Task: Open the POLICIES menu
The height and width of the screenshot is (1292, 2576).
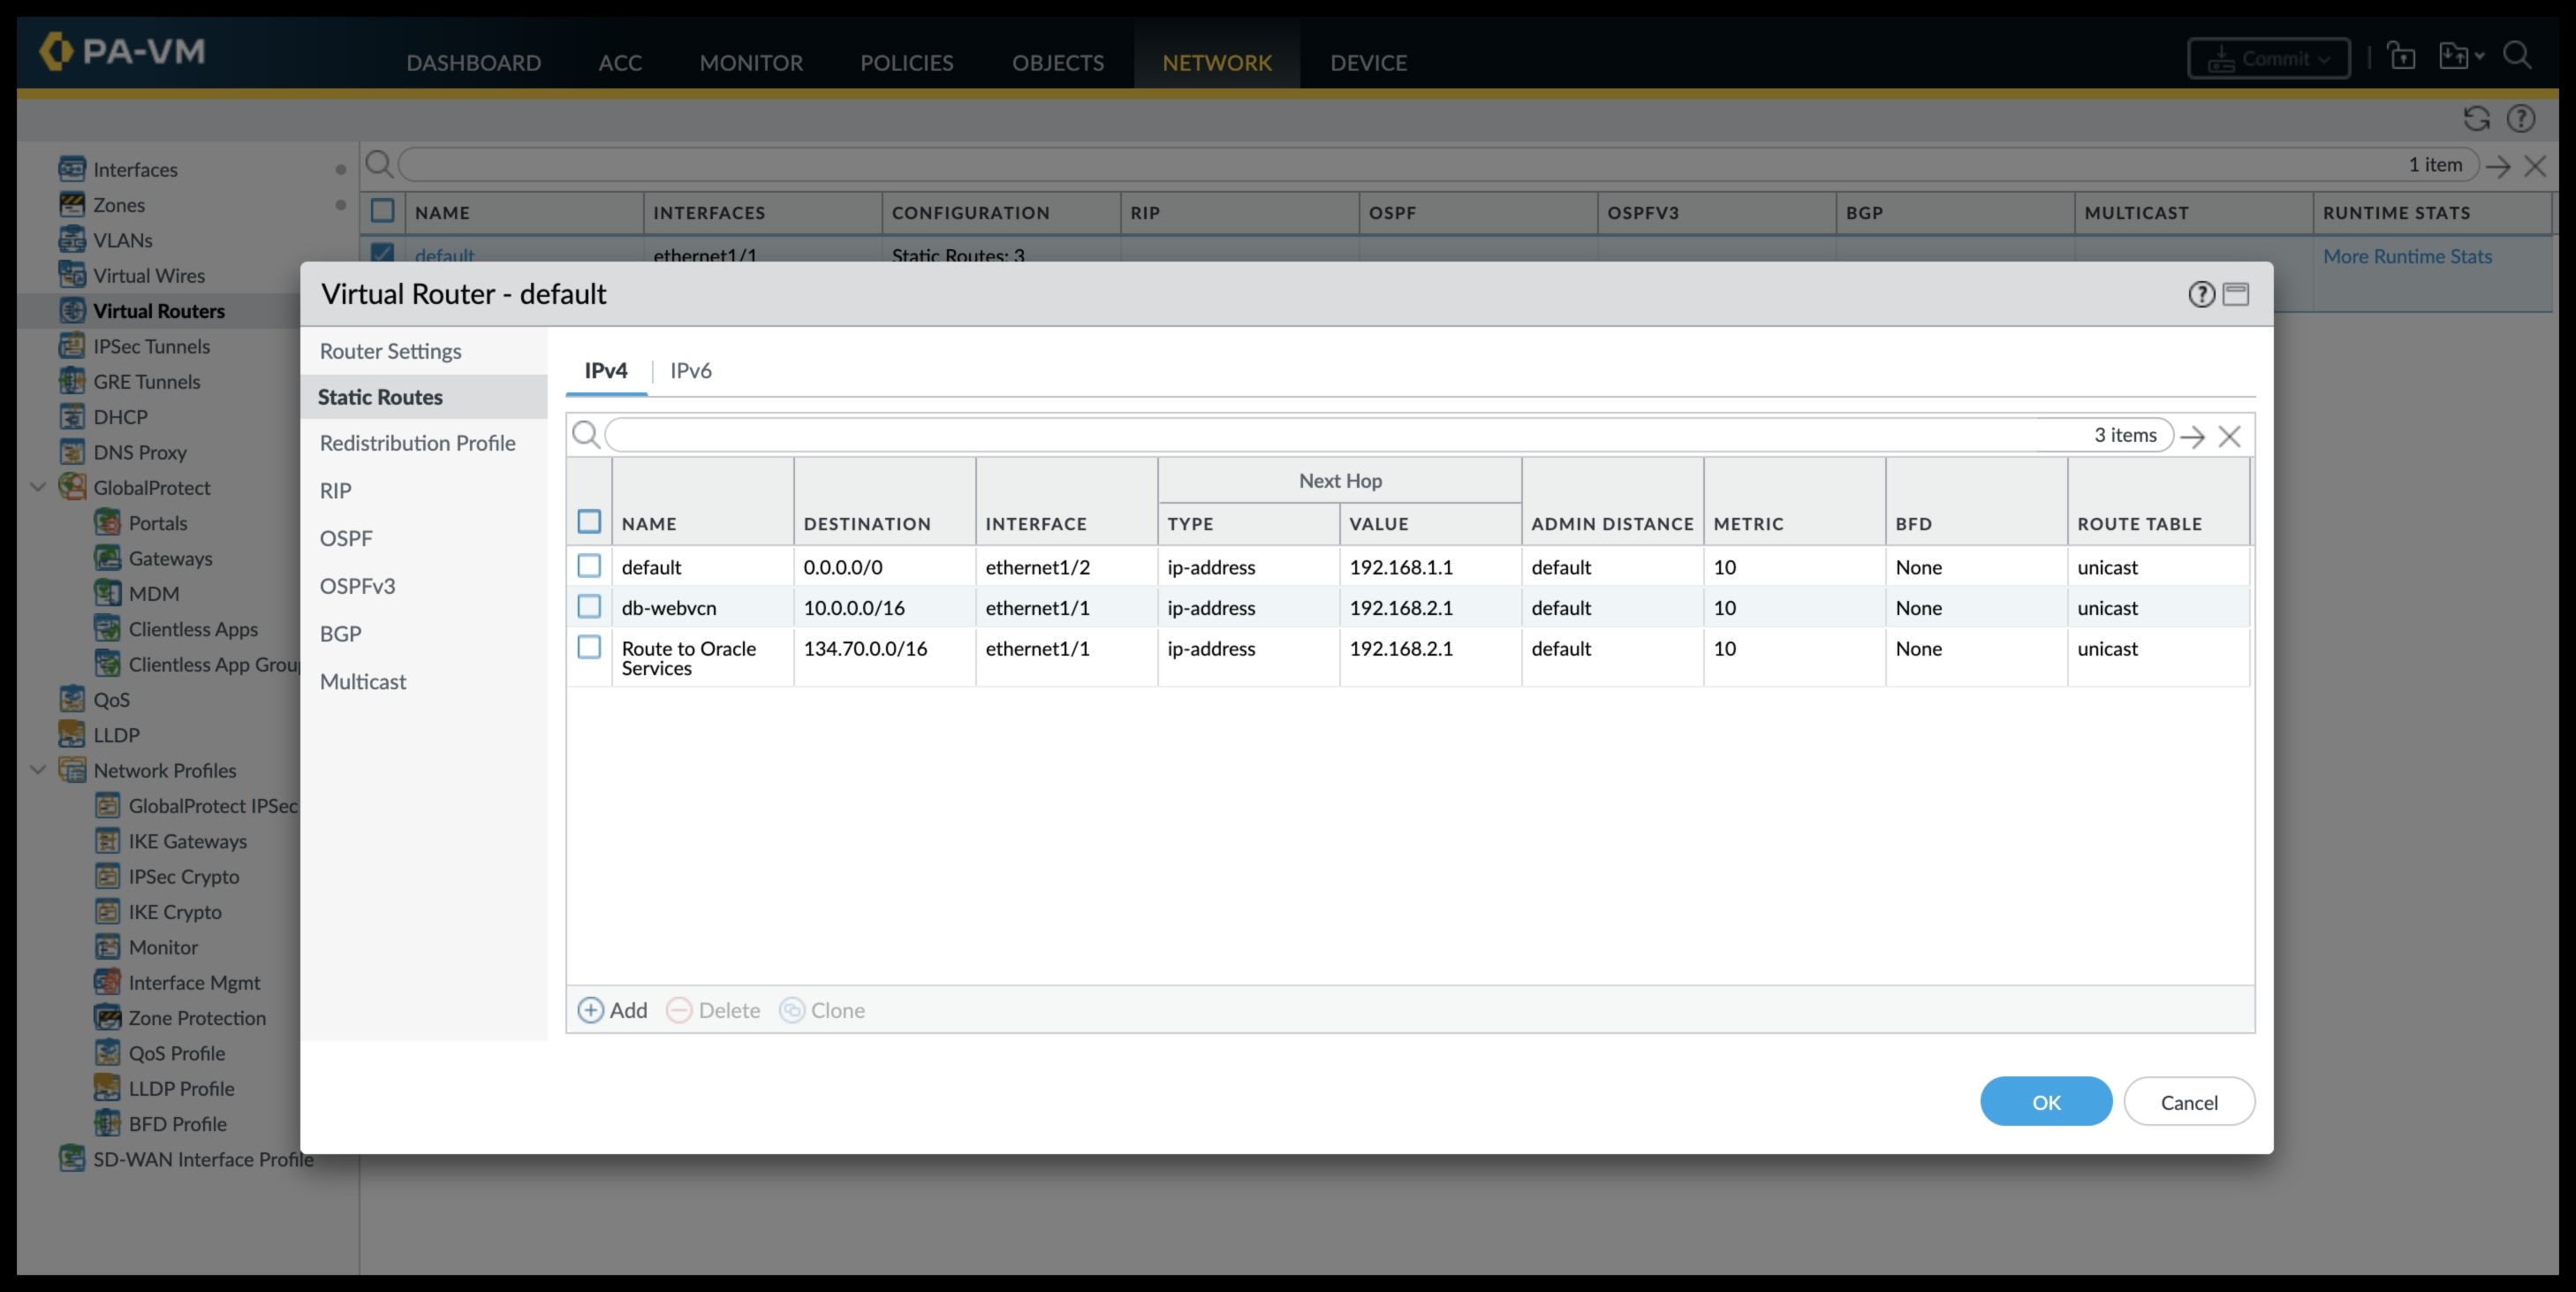Action: coord(906,62)
